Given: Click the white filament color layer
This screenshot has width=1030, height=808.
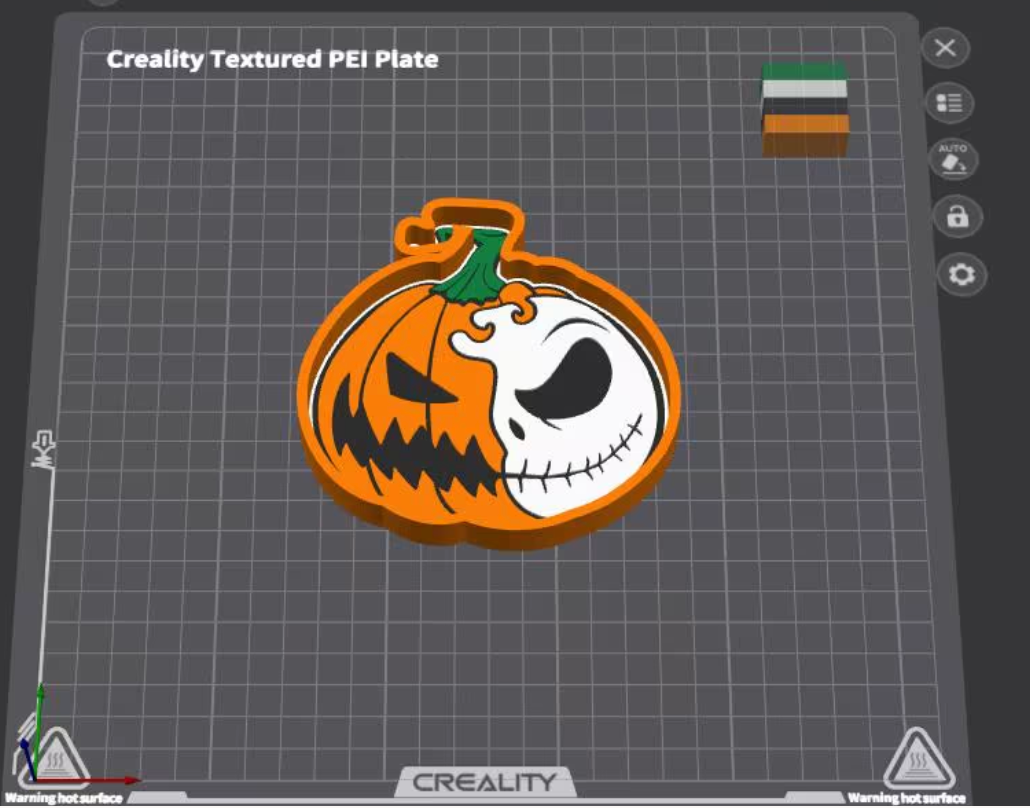Looking at the screenshot, I should click(805, 89).
